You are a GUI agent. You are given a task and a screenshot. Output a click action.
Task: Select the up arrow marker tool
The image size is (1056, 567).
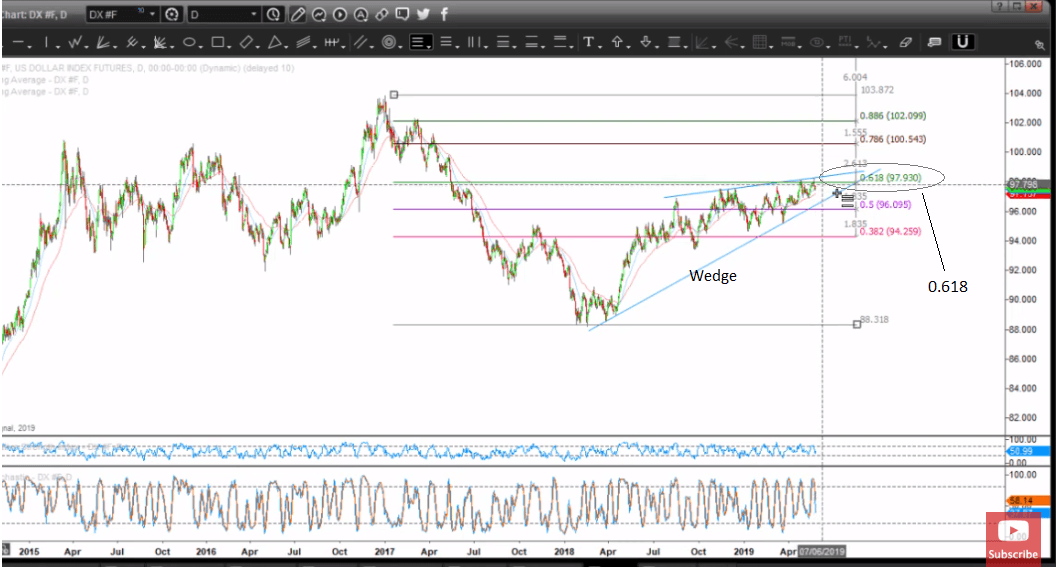tap(618, 42)
